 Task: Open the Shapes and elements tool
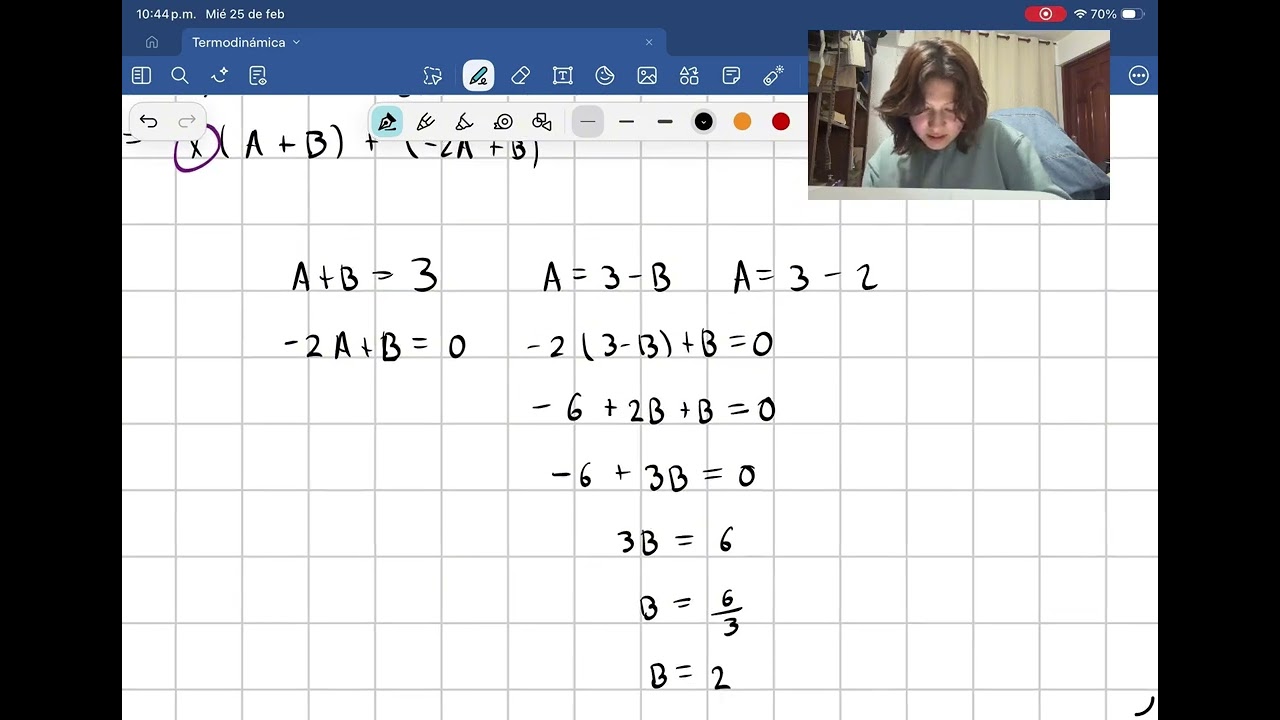pos(689,76)
